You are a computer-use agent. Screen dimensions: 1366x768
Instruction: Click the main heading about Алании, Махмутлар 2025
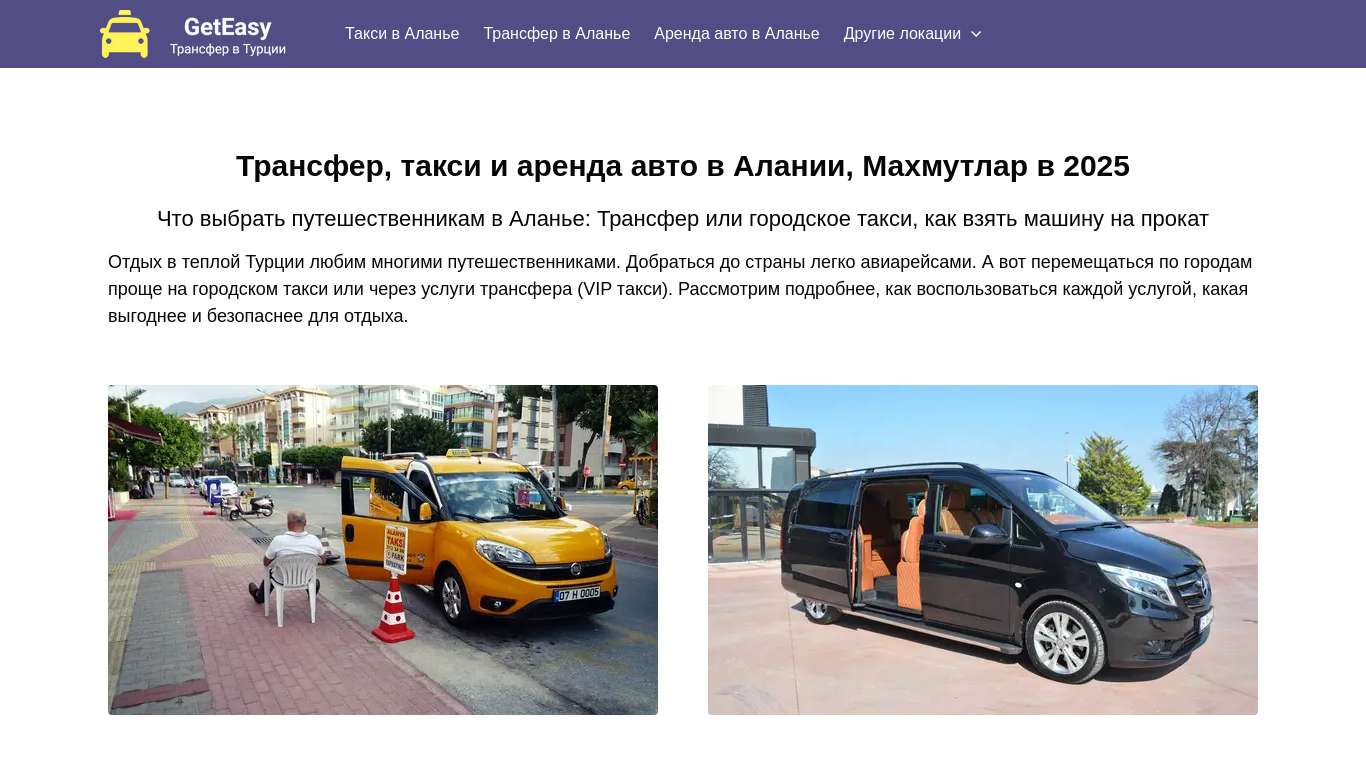tap(683, 166)
